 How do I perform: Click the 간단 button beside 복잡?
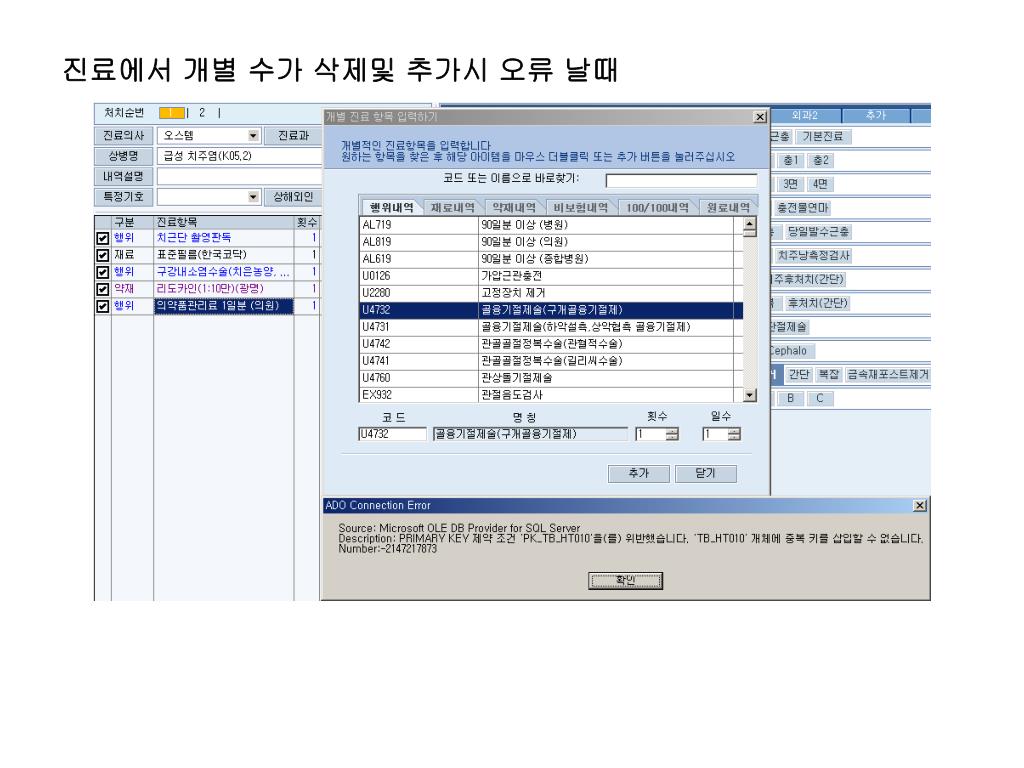799,375
